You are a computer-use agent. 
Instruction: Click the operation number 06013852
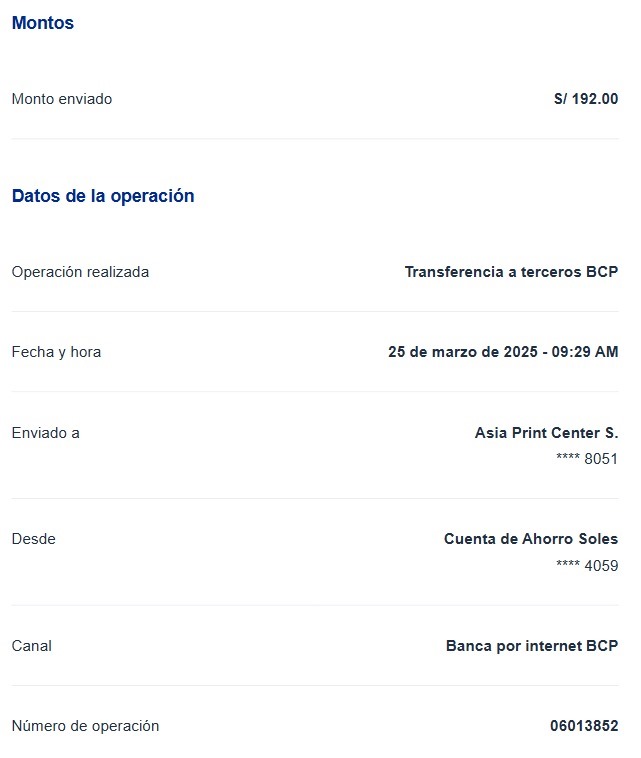click(x=584, y=726)
